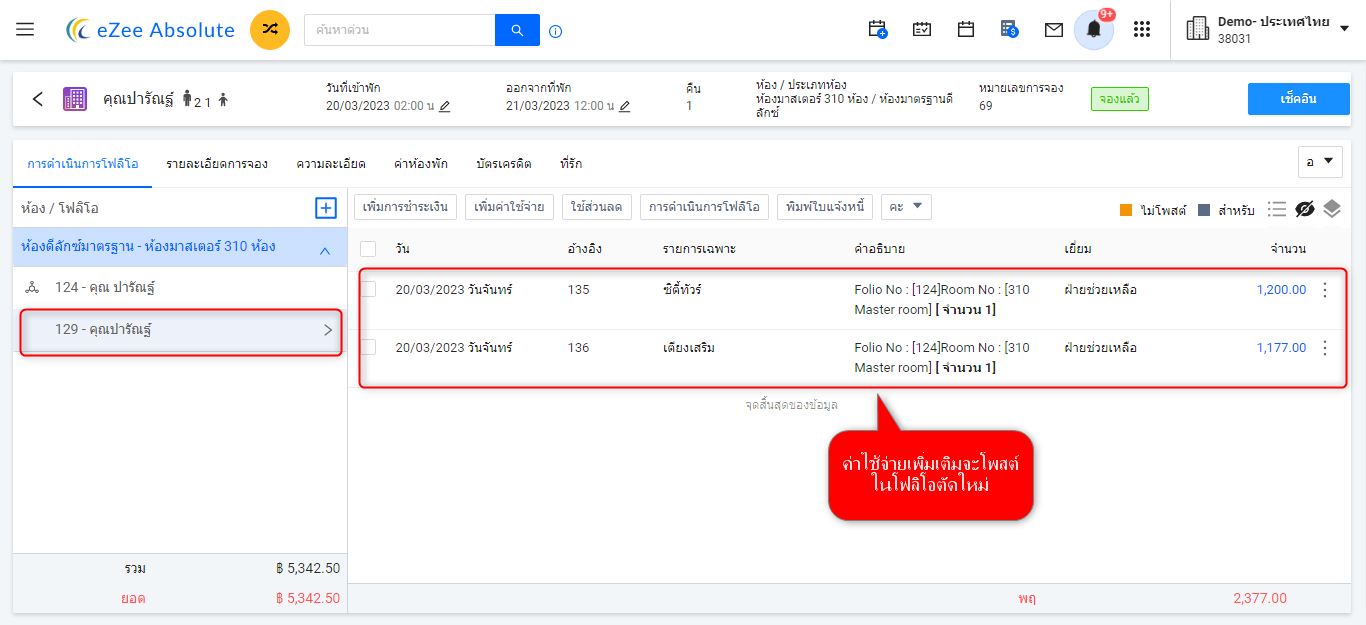Click the วัน column header
The height and width of the screenshot is (625, 1366).
pyautogui.click(x=402, y=248)
